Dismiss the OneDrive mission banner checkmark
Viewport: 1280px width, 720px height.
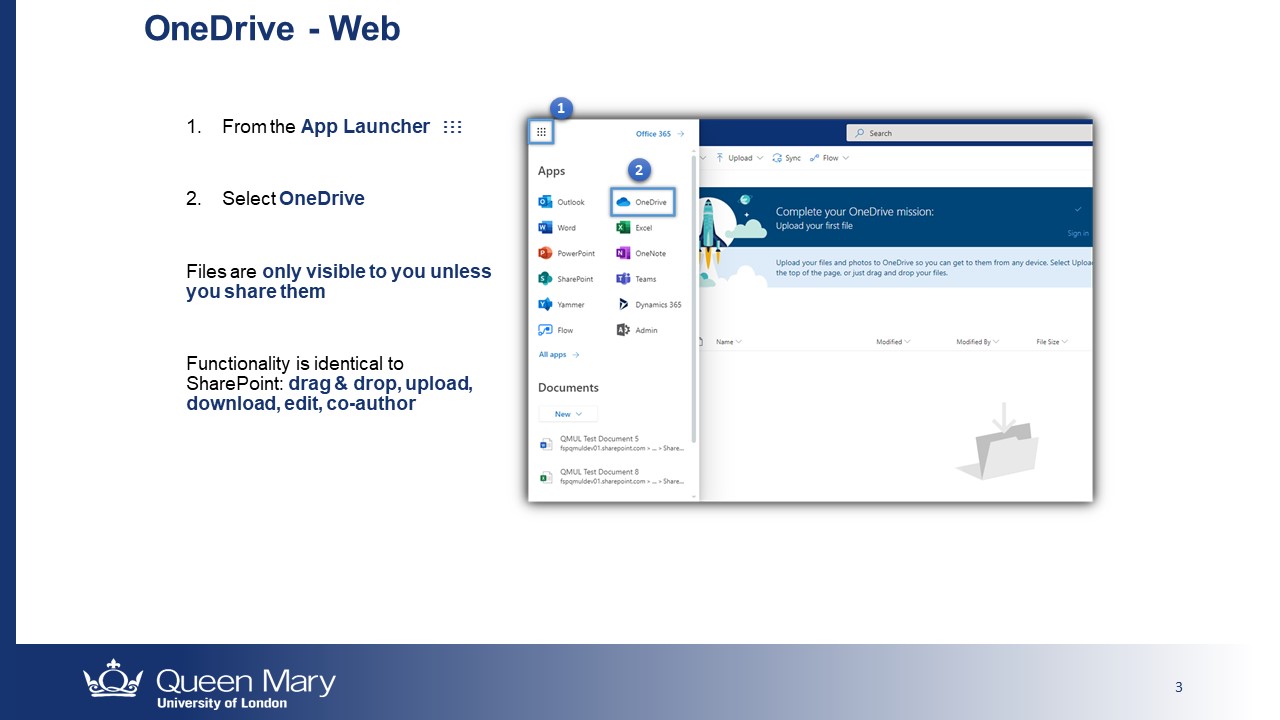(1078, 210)
